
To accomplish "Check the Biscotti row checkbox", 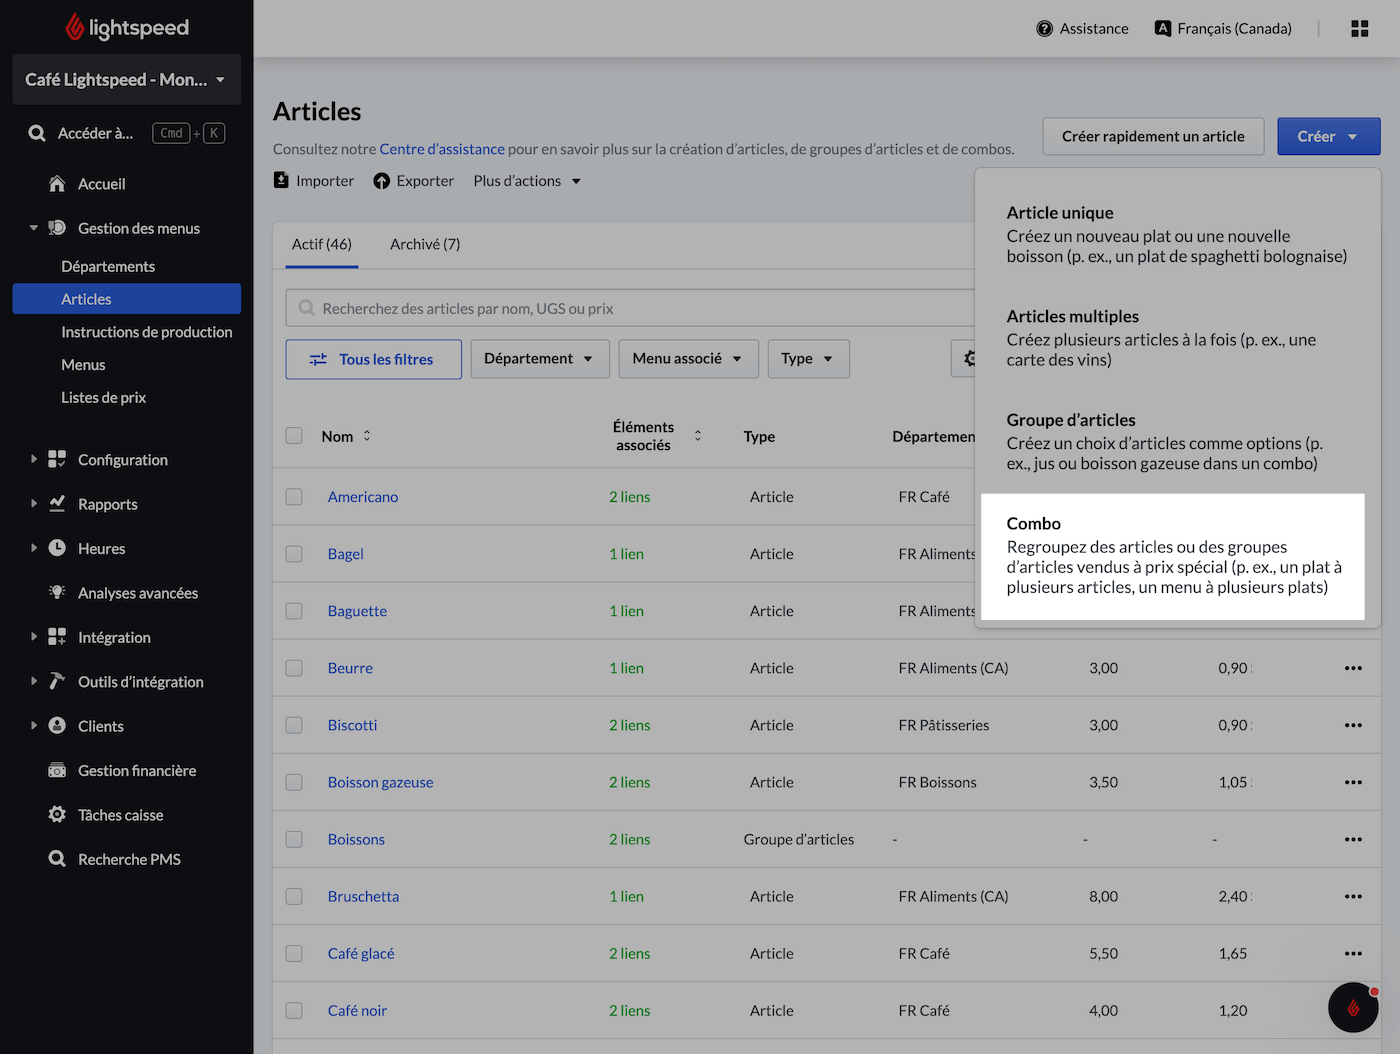I will coord(294,725).
